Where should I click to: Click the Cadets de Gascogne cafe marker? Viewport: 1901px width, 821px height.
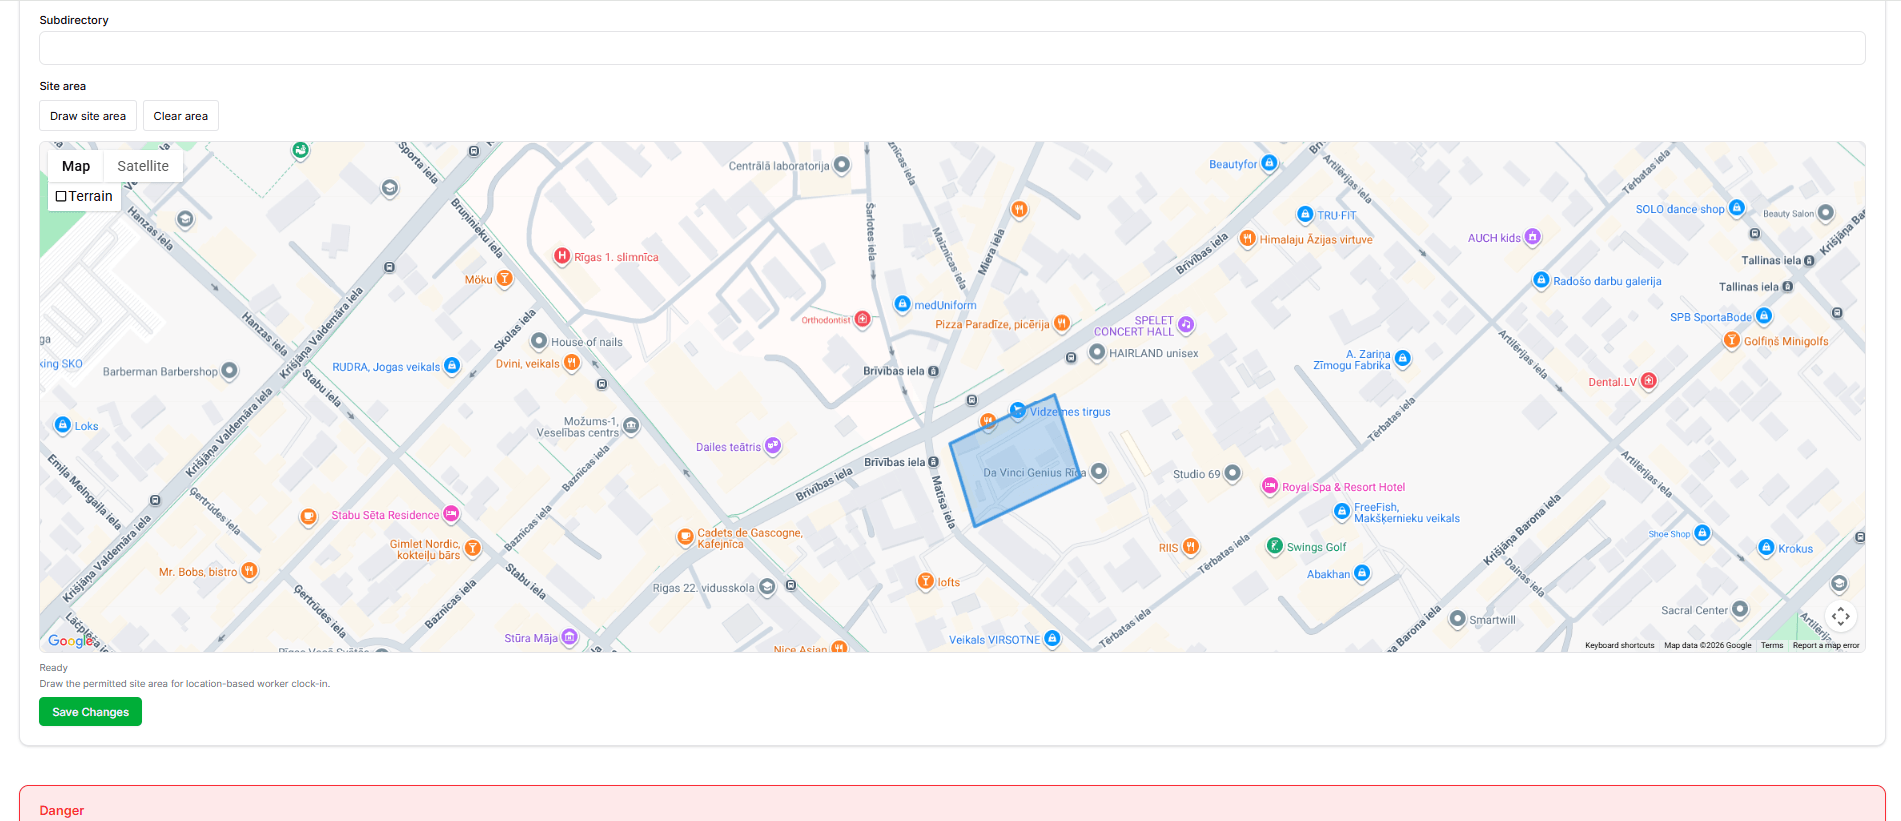coord(685,537)
